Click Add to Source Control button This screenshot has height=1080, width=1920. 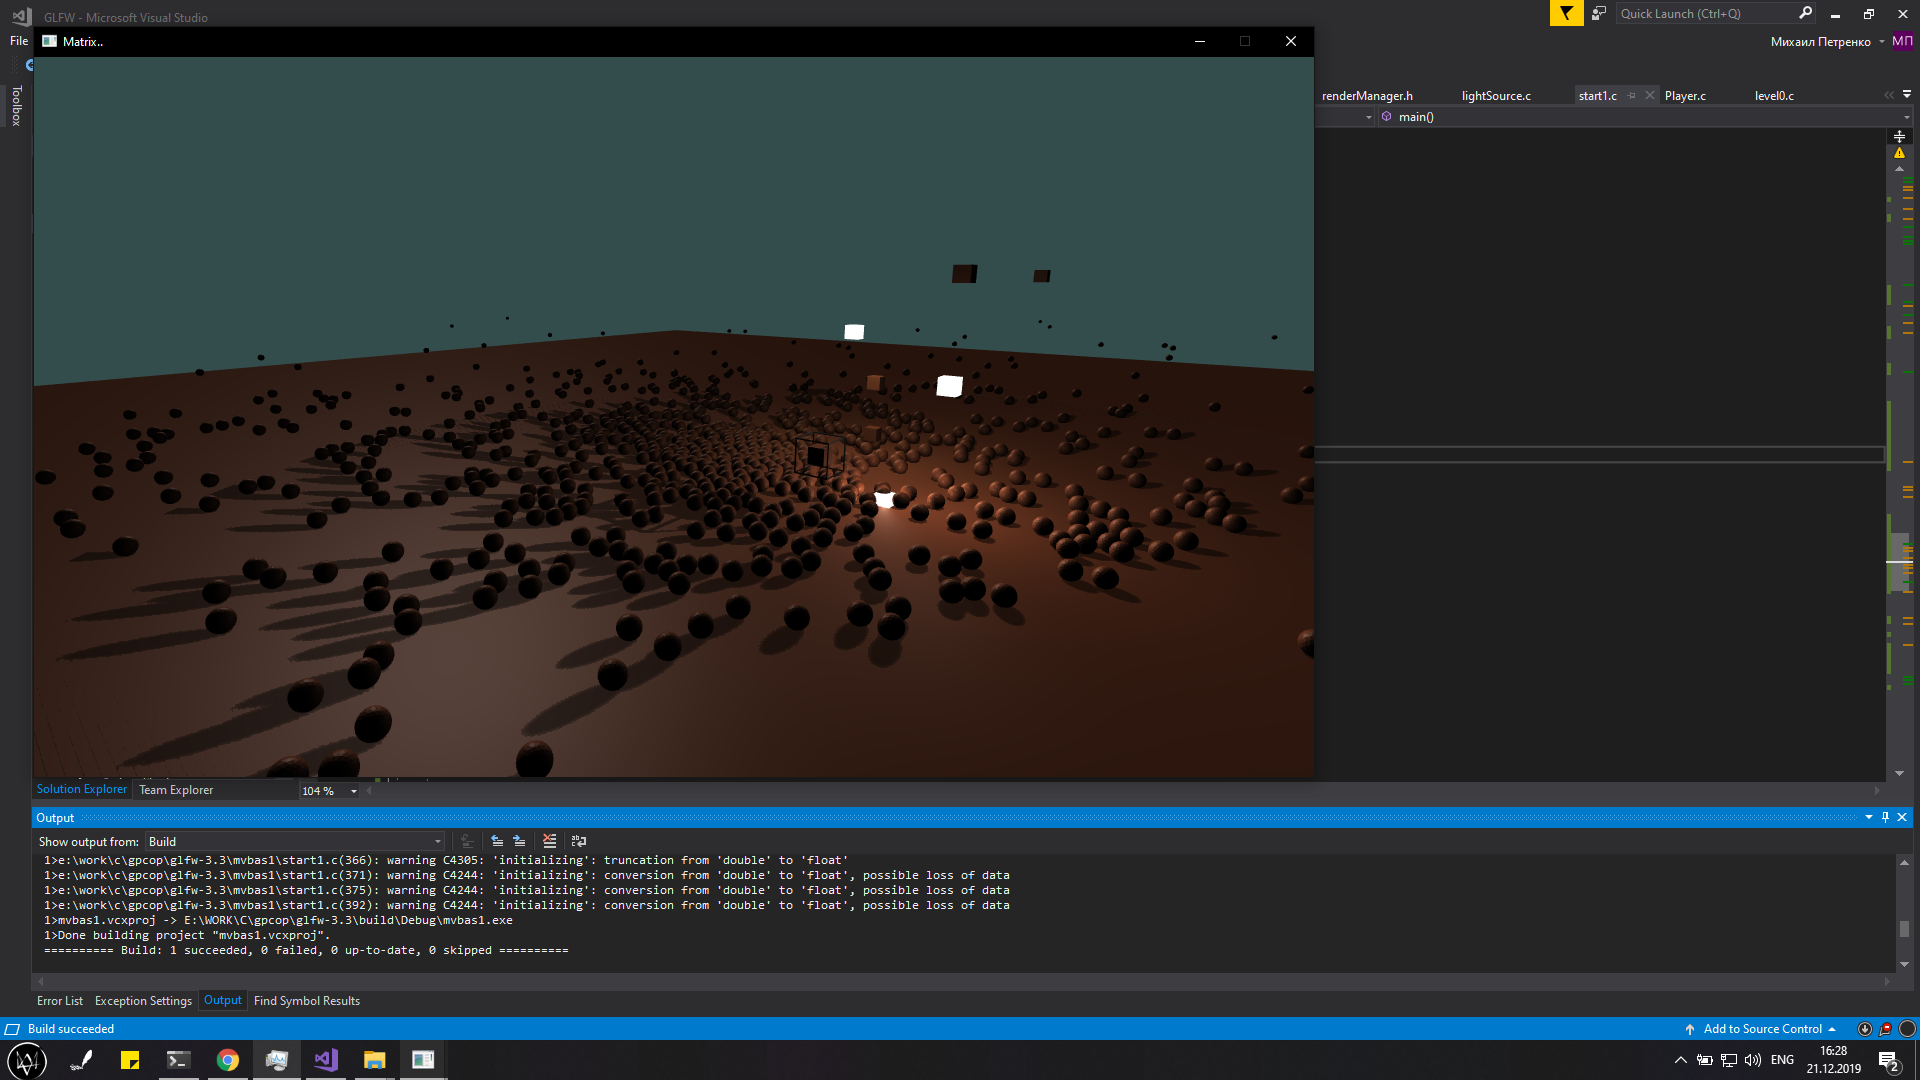[x=1762, y=1029]
